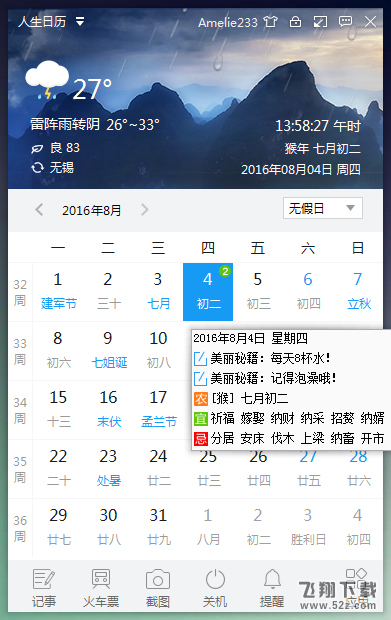Open 截图 screenshot tool

pyautogui.click(x=158, y=588)
